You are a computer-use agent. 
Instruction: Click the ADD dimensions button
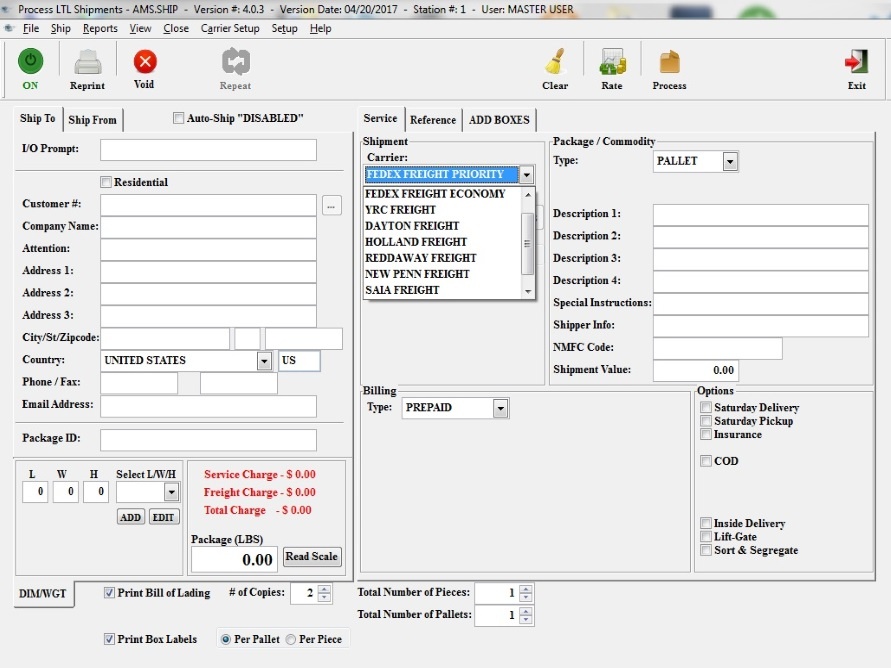[130, 517]
